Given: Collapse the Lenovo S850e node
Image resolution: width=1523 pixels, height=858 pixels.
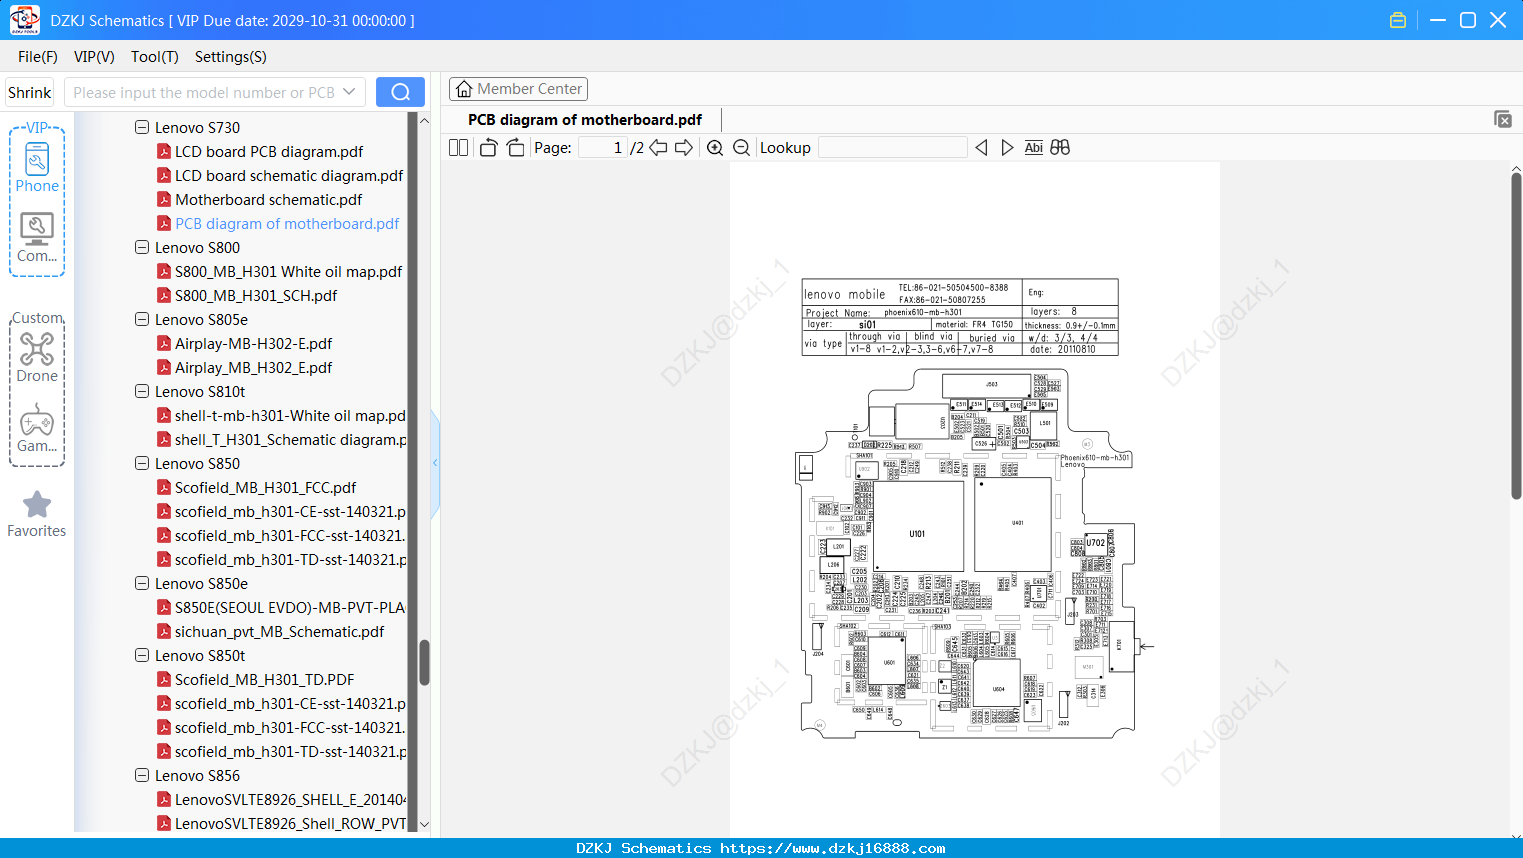Looking at the screenshot, I should coord(142,584).
